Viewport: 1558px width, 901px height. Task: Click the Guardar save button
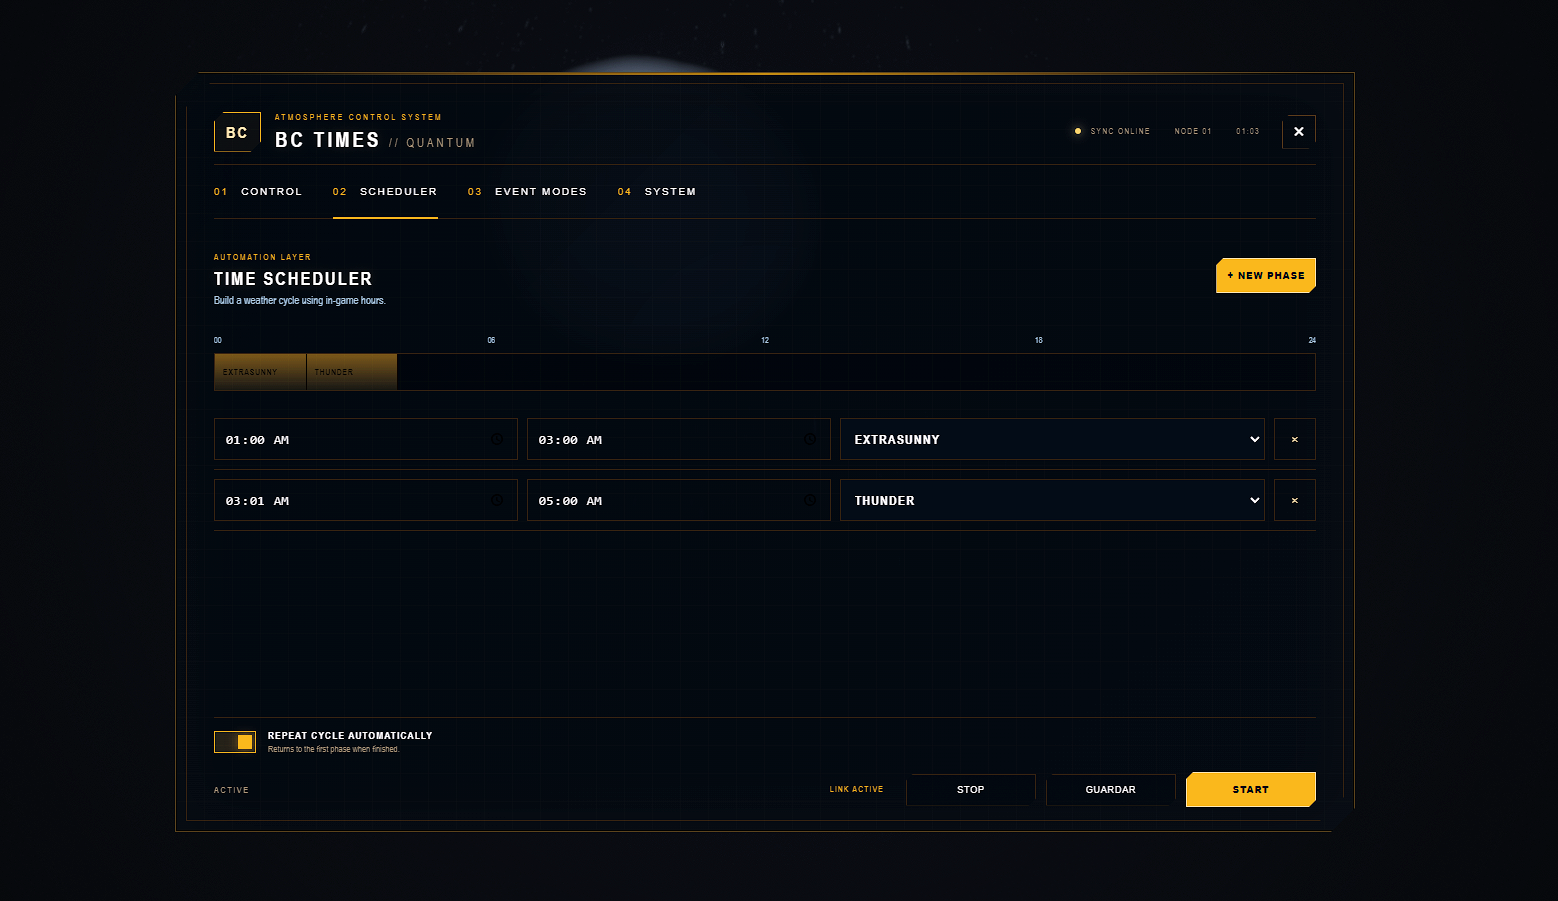(1111, 789)
